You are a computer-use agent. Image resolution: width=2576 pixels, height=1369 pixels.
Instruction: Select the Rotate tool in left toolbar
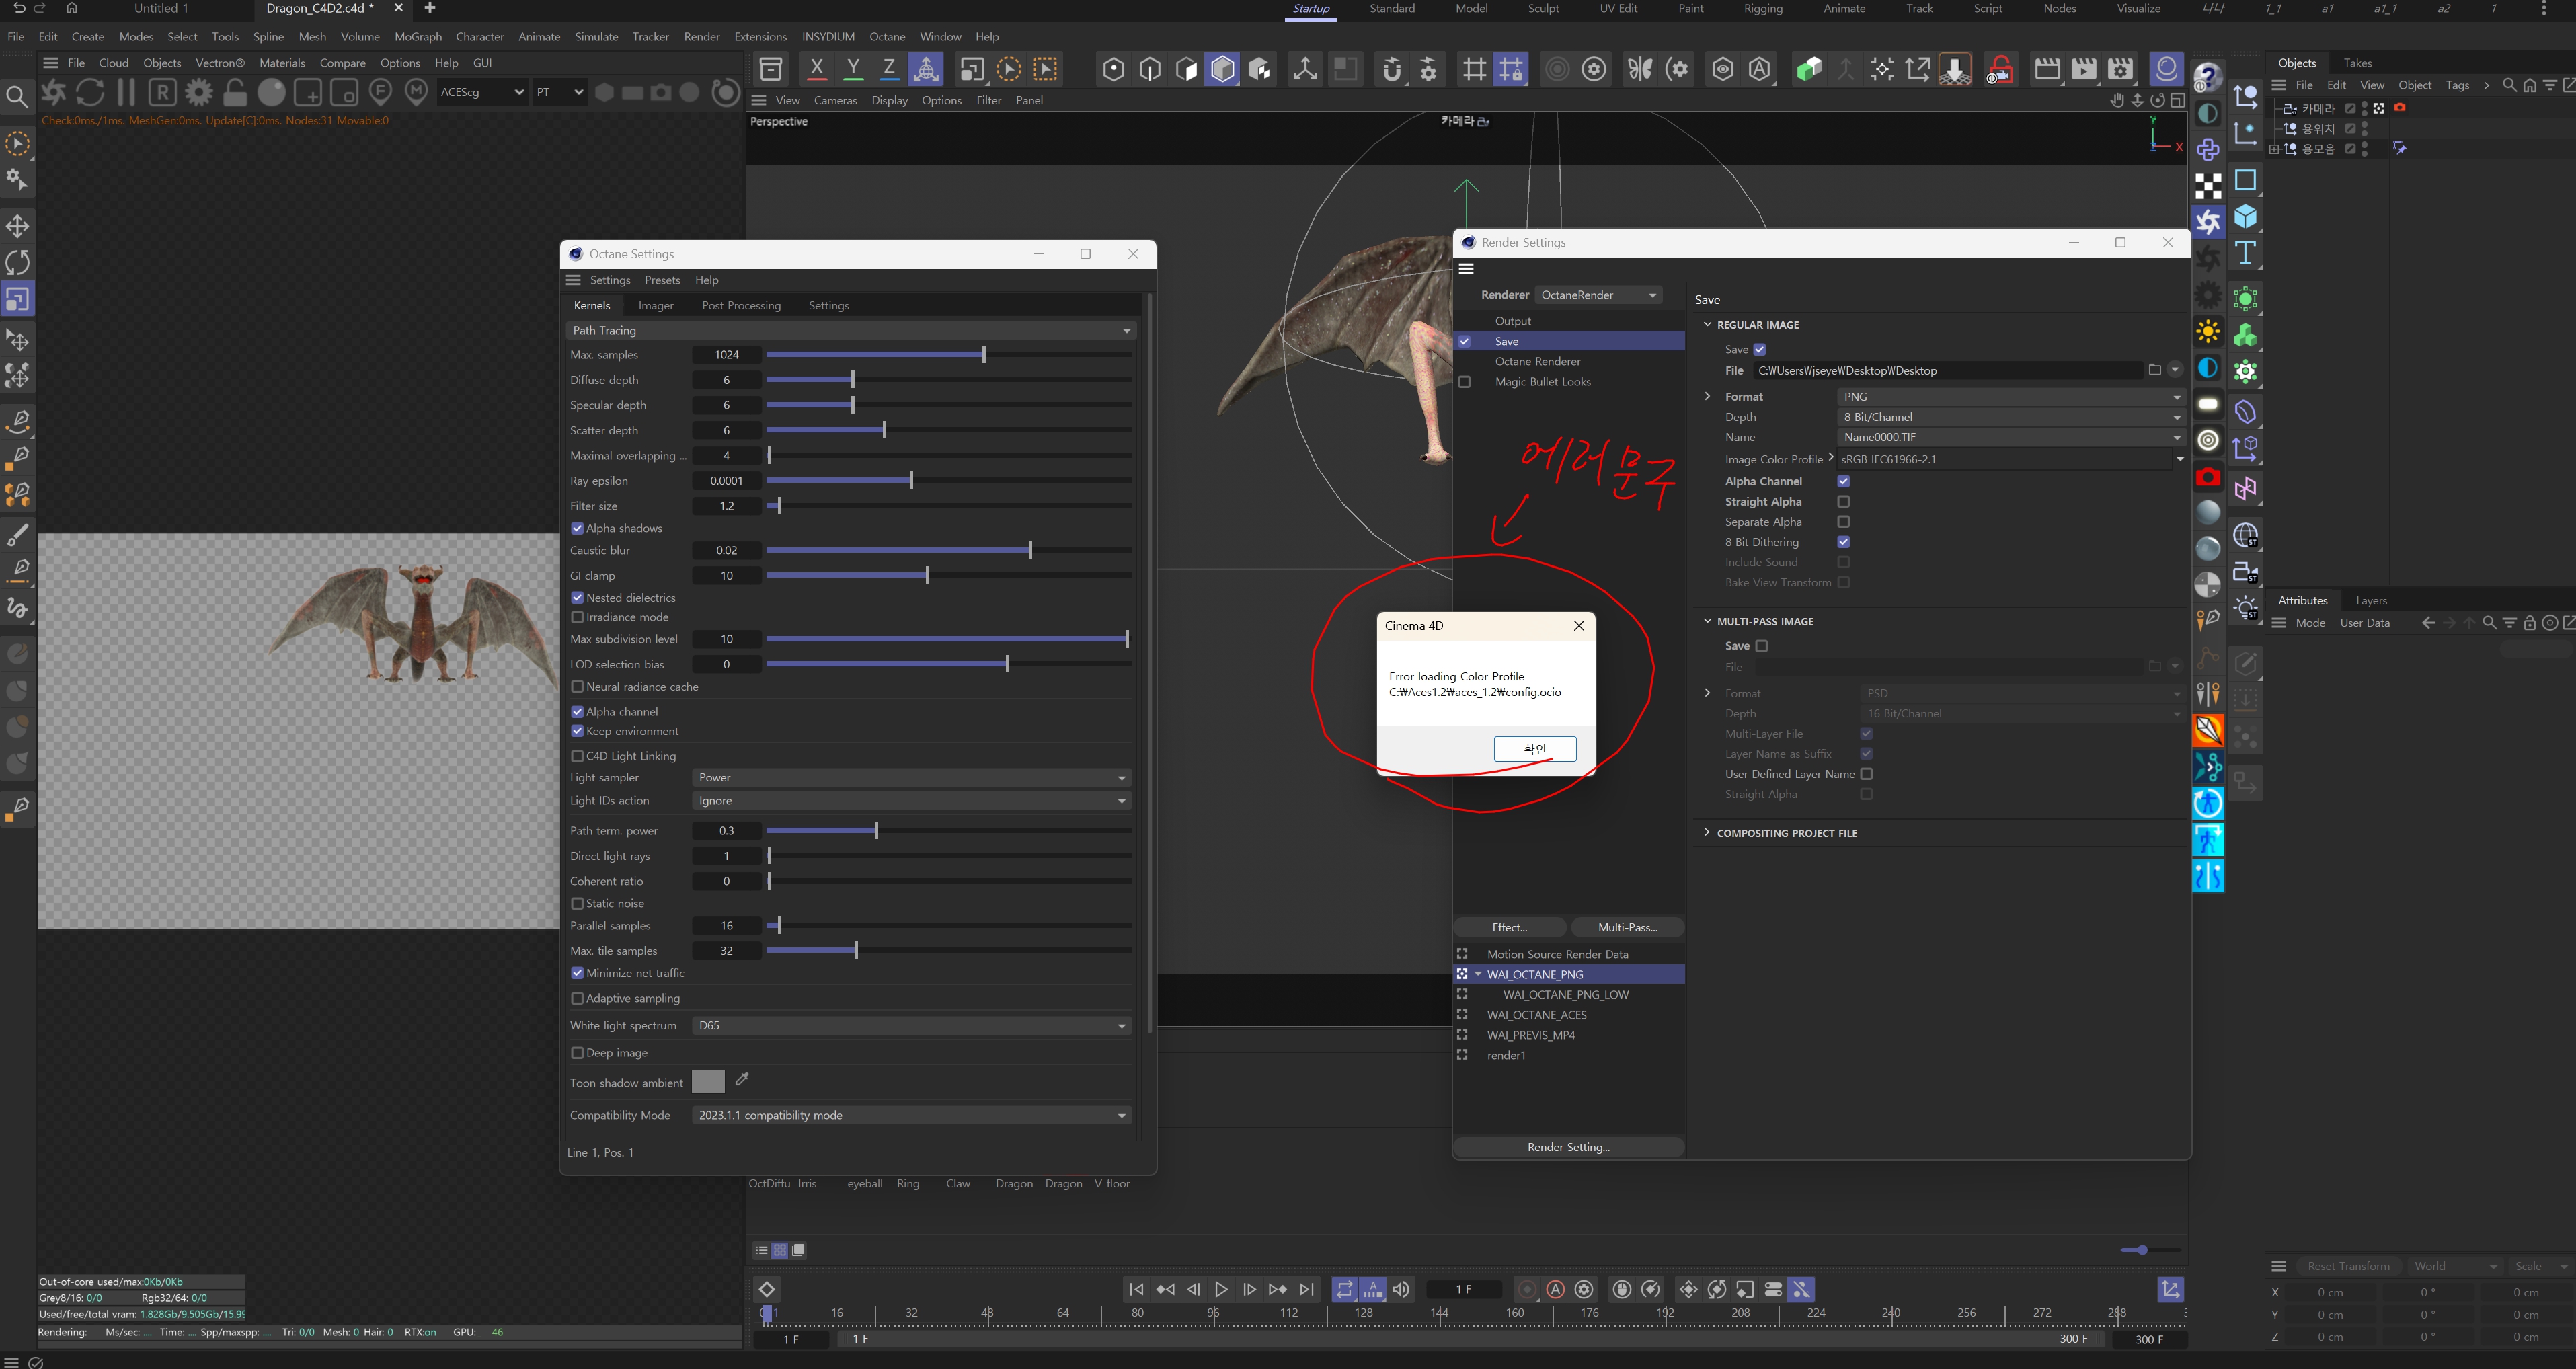coord(18,263)
